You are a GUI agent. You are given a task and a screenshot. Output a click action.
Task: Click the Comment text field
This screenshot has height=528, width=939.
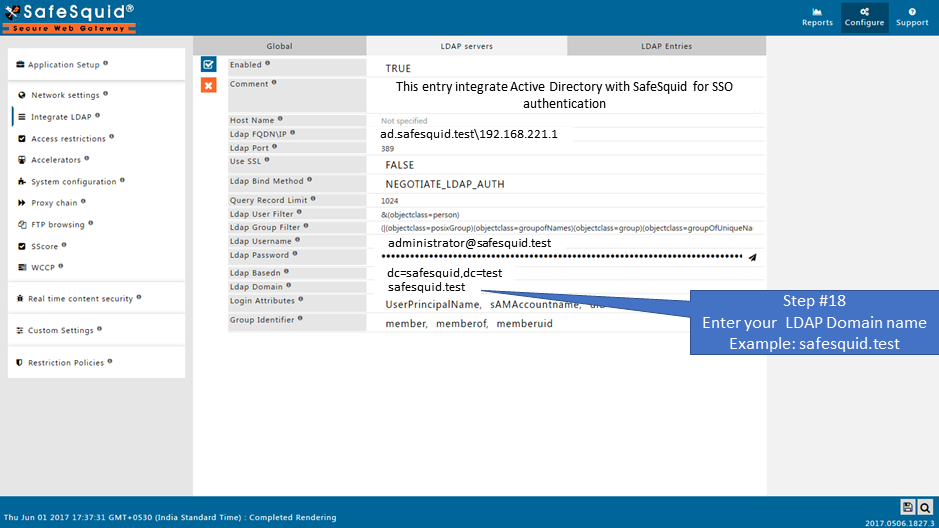click(566, 95)
